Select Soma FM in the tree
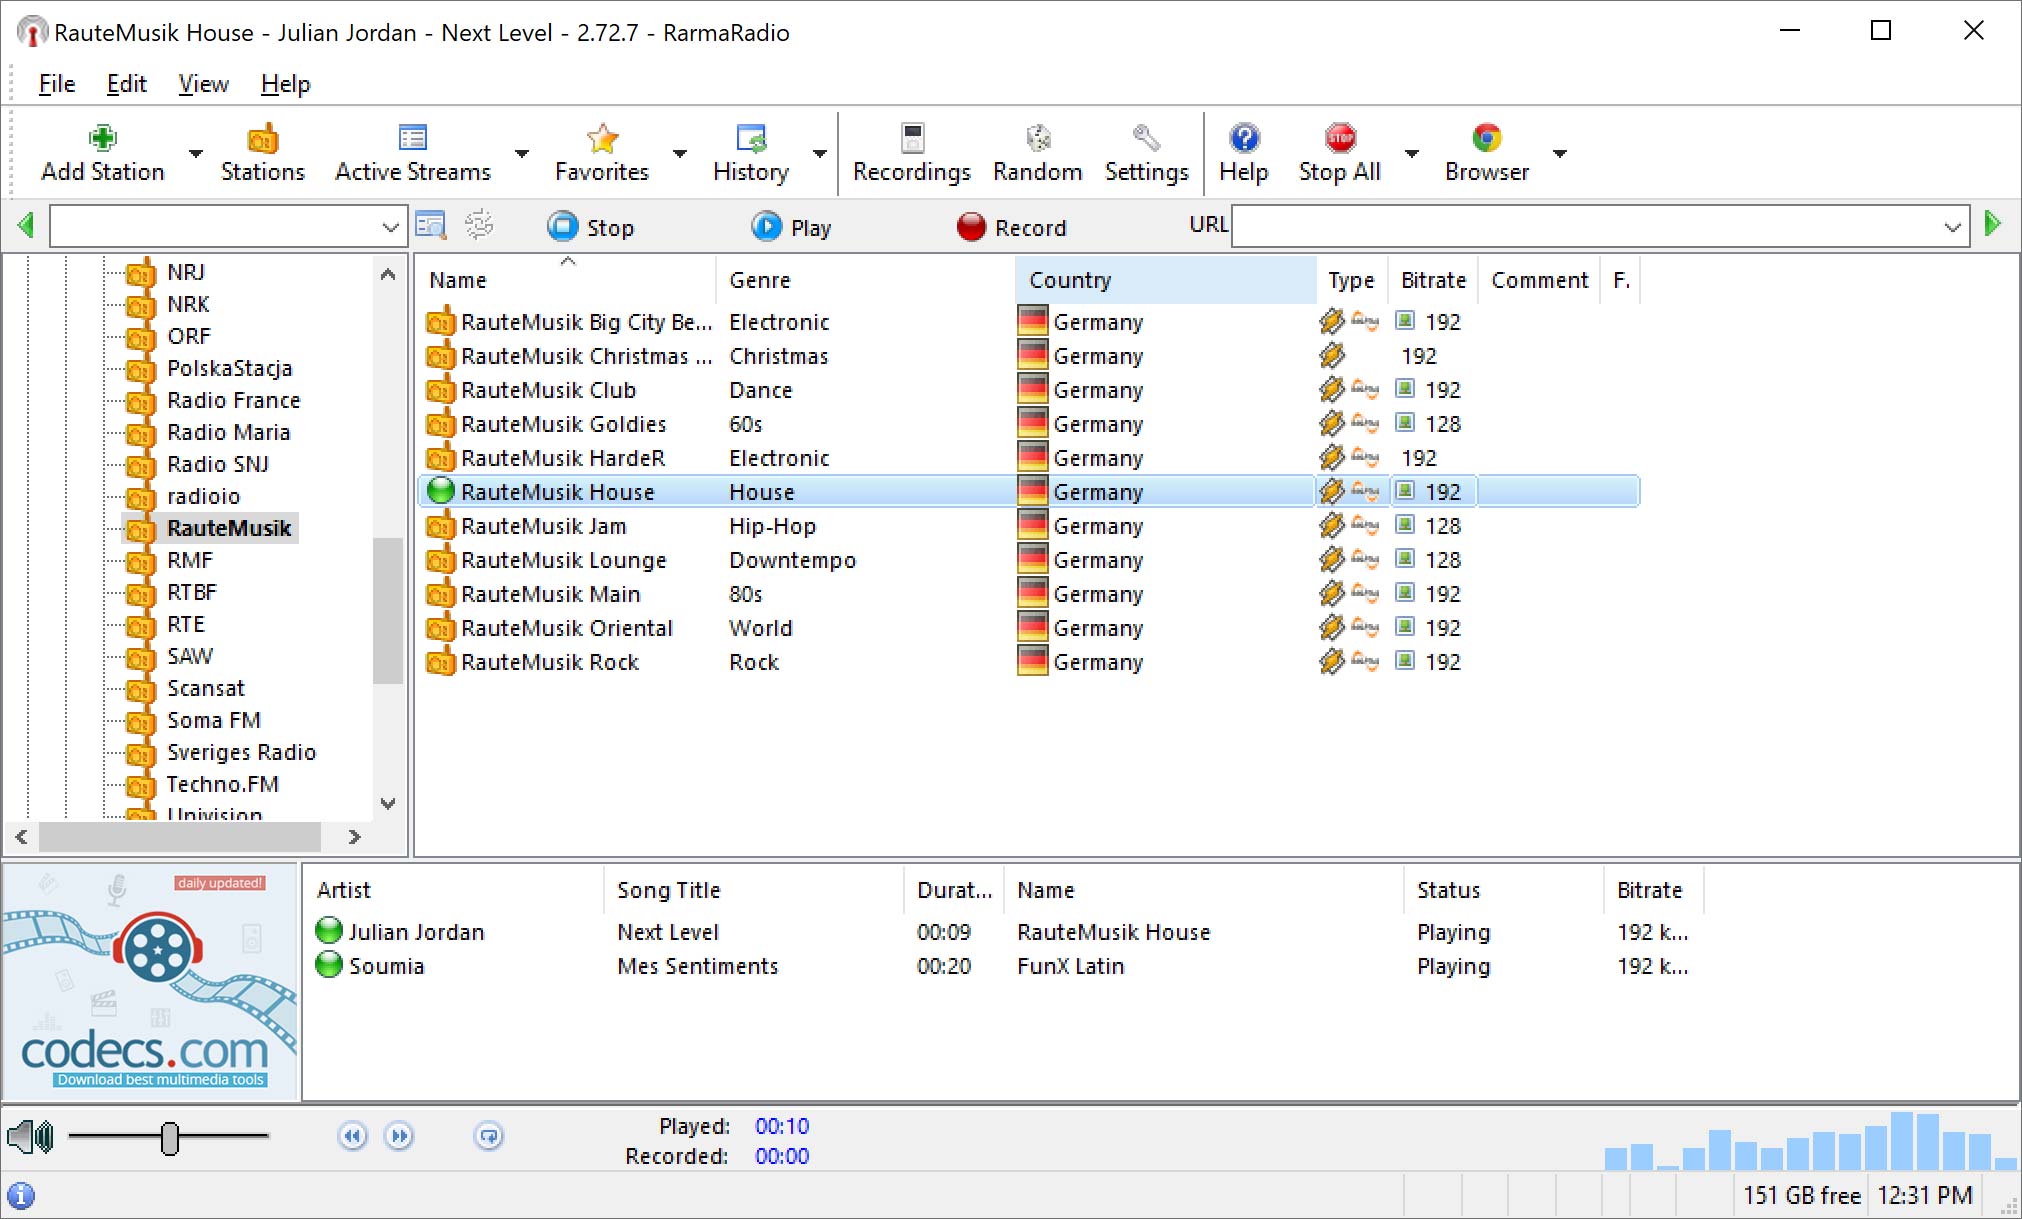The image size is (2022, 1219). [x=214, y=720]
